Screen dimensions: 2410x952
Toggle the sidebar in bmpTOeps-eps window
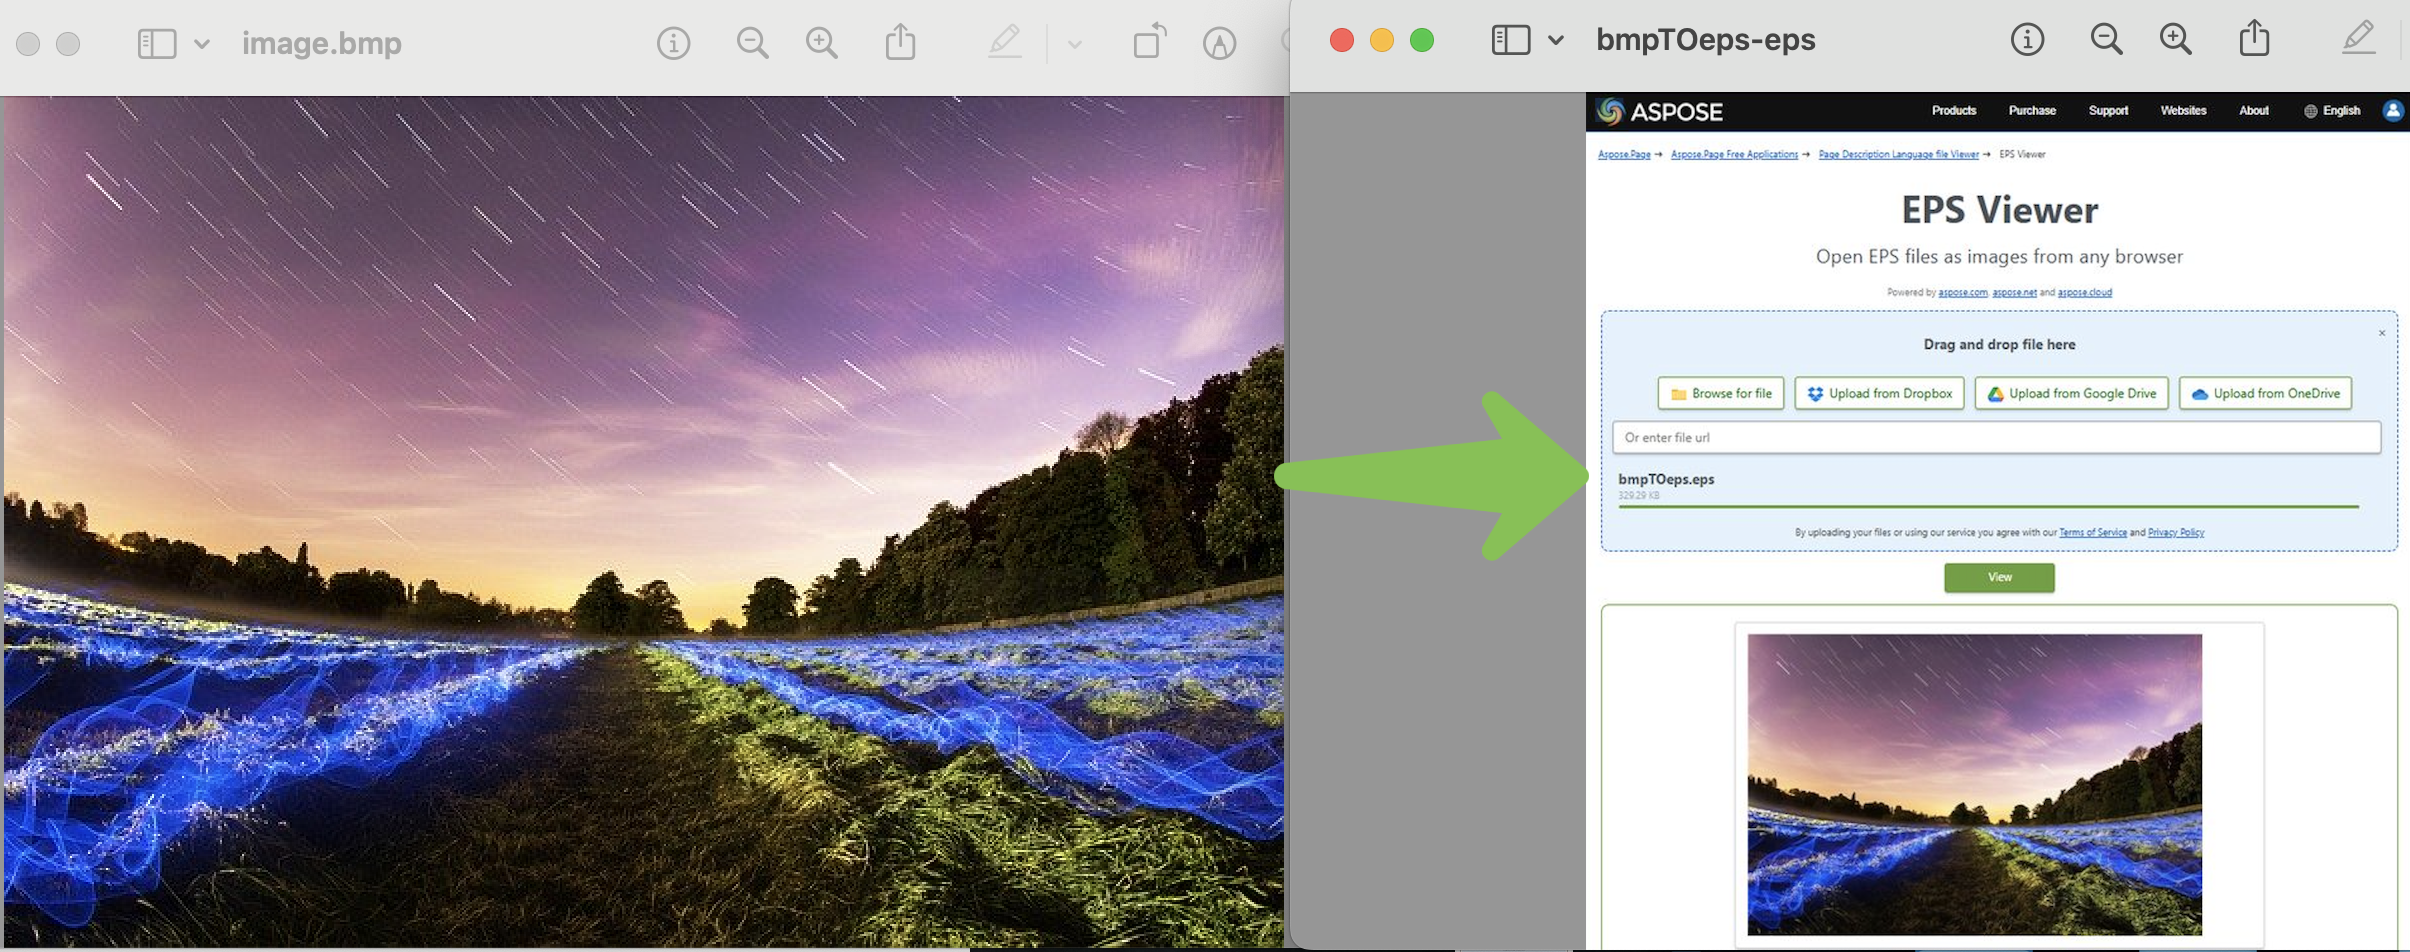pyautogui.click(x=1510, y=40)
